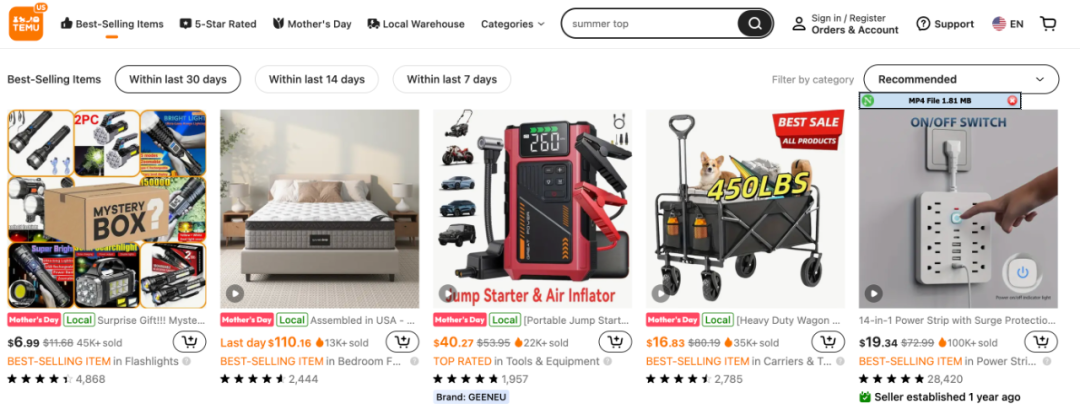This screenshot has width=1080, height=420.
Task: Click the search magnifier button
Action: coord(755,24)
